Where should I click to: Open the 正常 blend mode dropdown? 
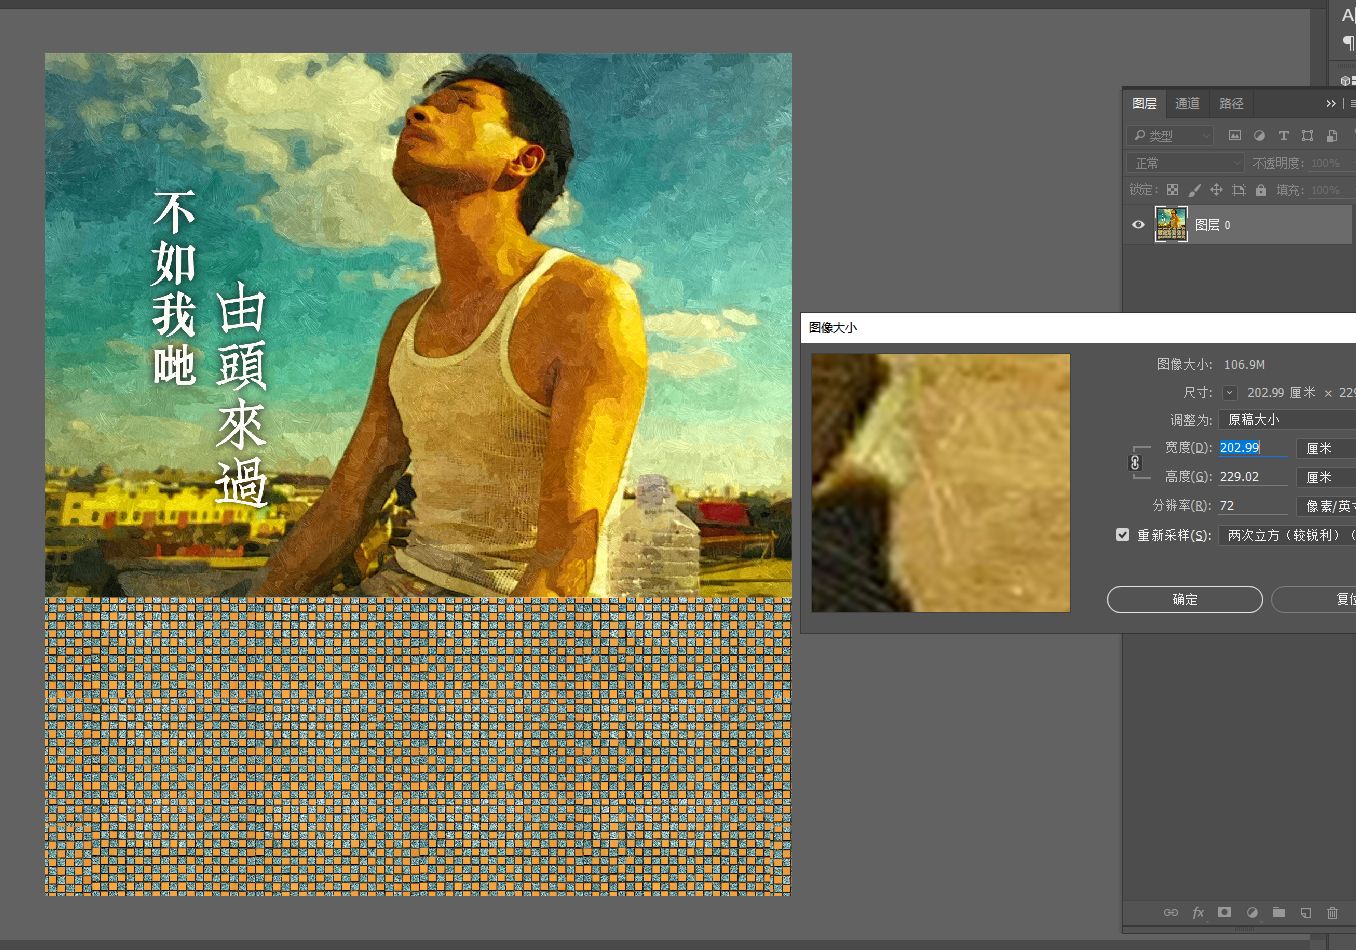(x=1185, y=162)
